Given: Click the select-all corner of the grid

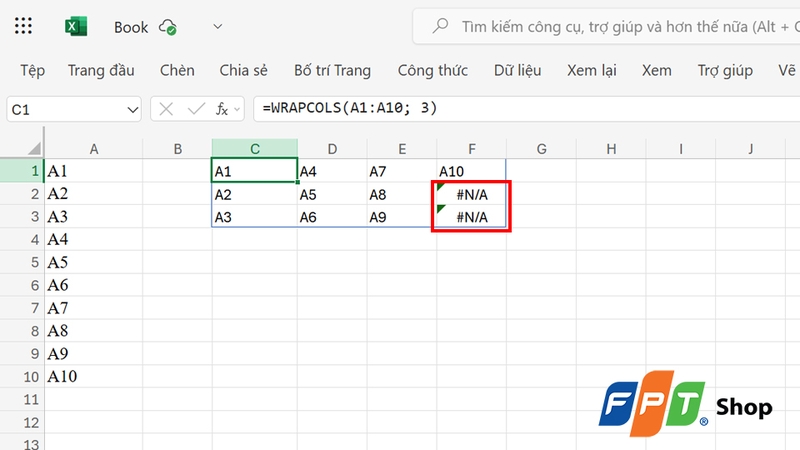Looking at the screenshot, I should tap(21, 149).
